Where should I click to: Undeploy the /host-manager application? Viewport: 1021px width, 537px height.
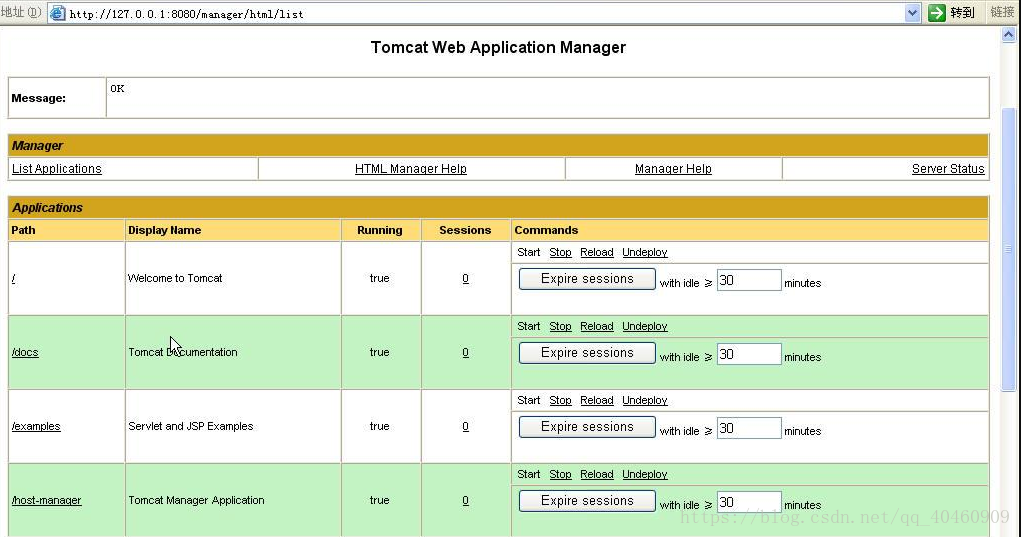click(645, 475)
